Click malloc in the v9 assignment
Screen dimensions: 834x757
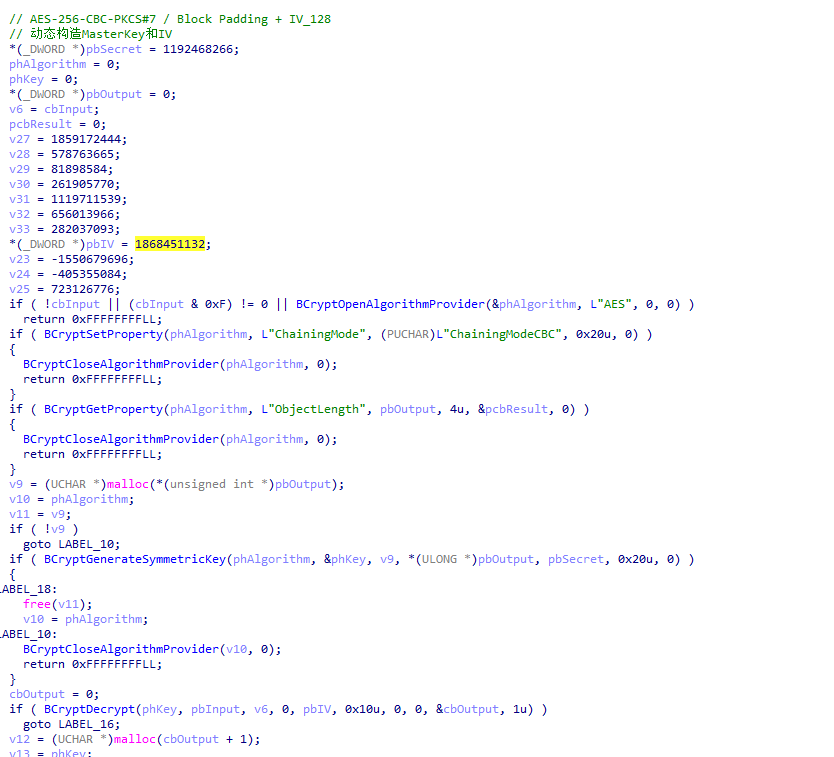128,485
